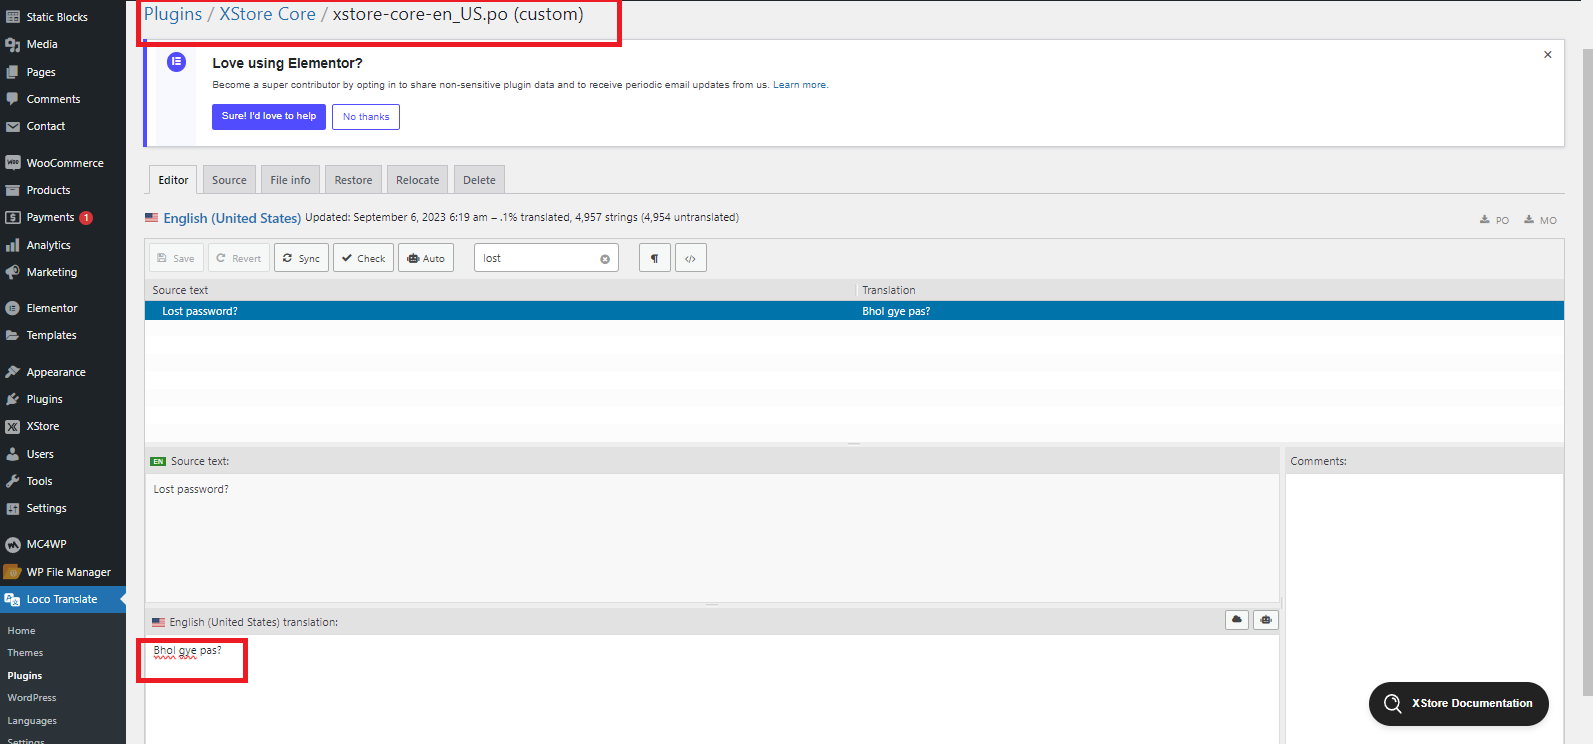Image resolution: width=1593 pixels, height=744 pixels.
Task: Sync the translation file
Action: 301,258
